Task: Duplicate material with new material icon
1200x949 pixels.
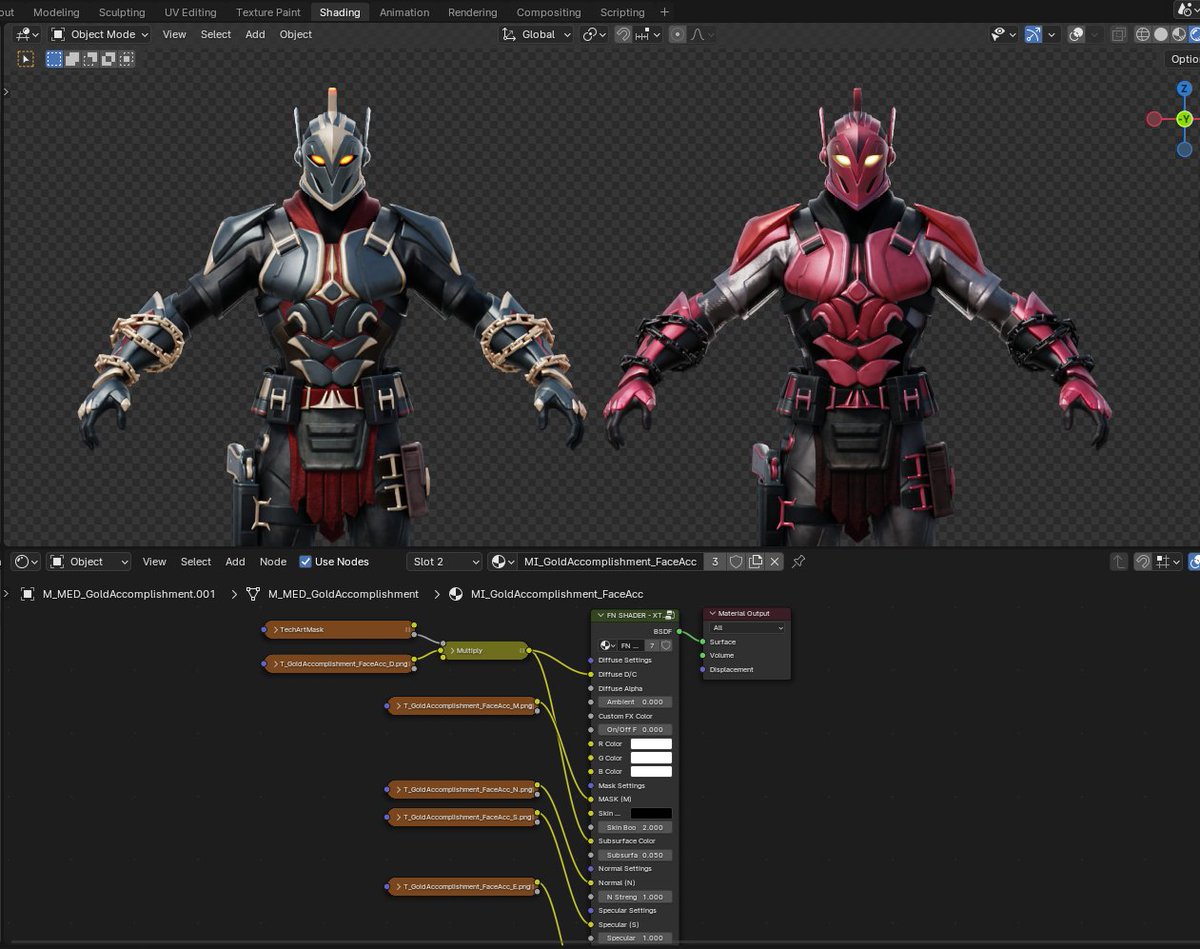Action: [755, 562]
